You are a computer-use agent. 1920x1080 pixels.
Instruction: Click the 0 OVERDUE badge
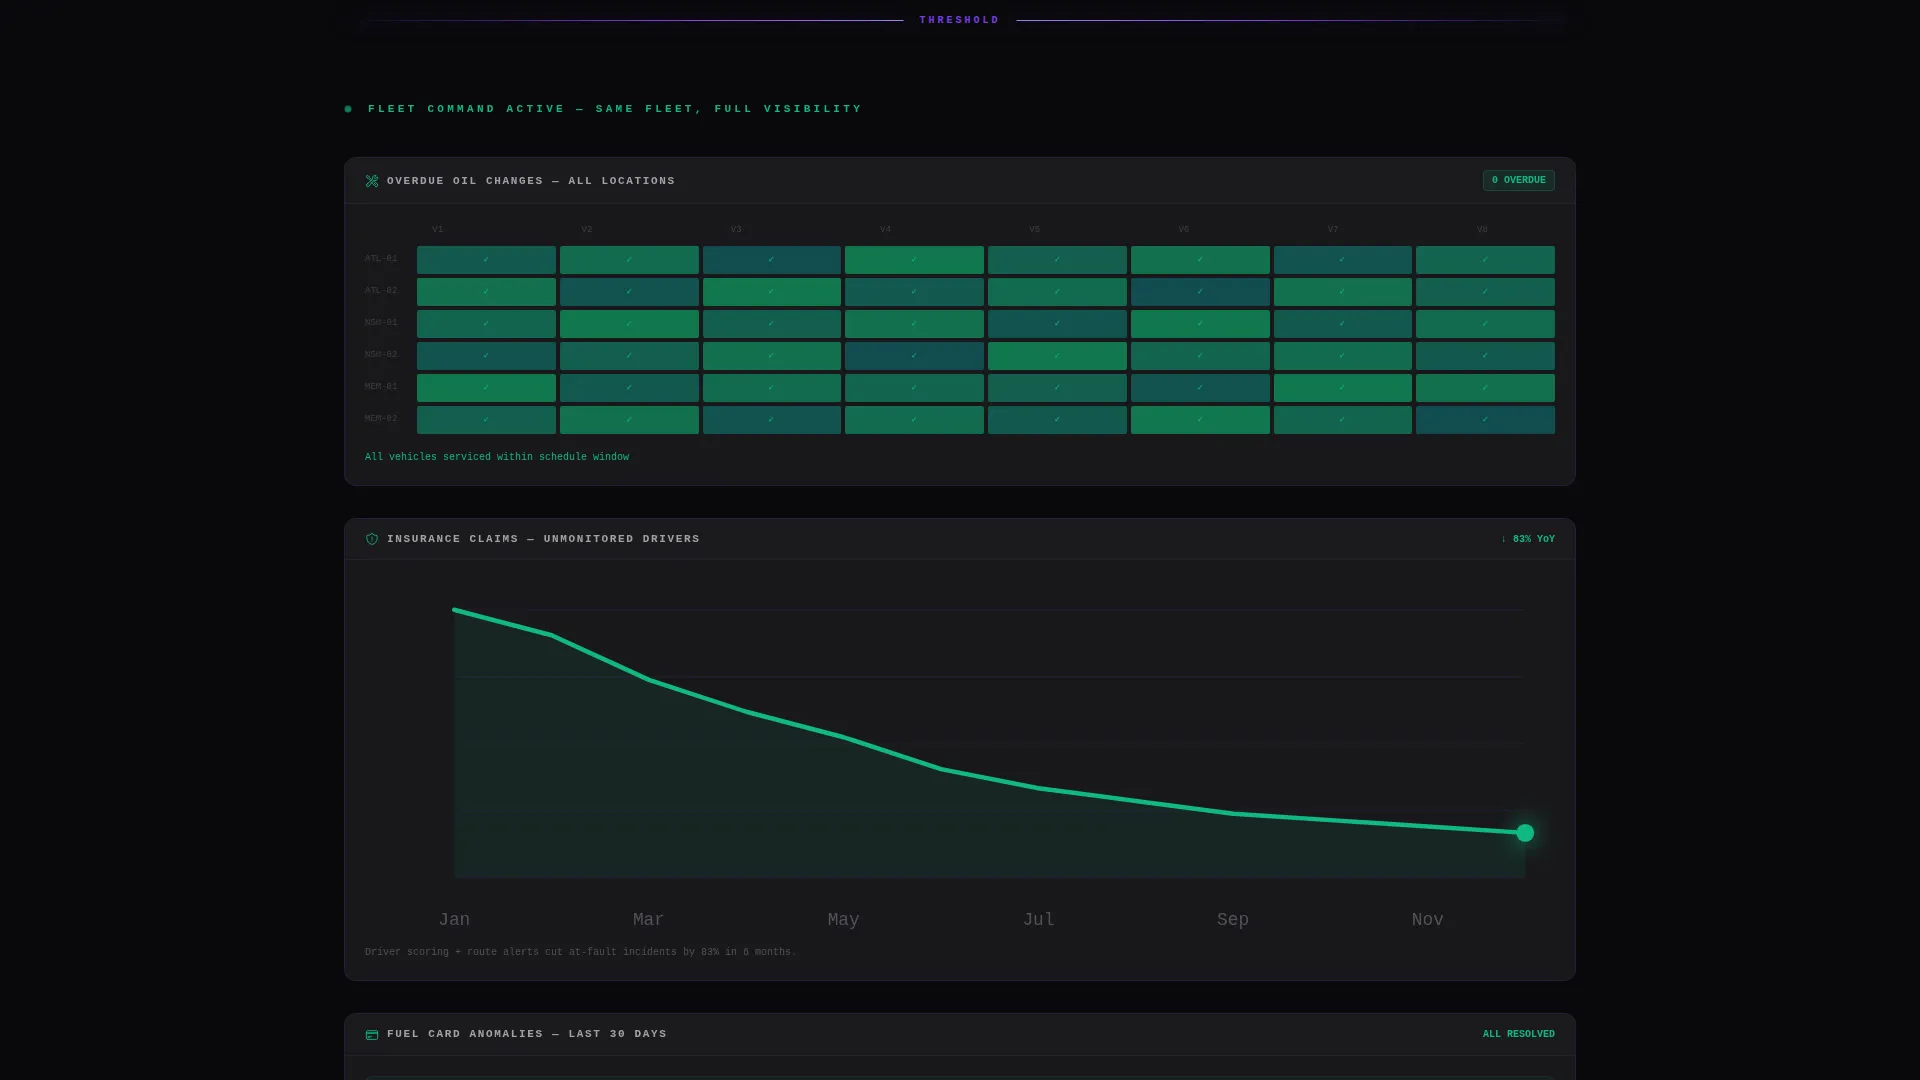pos(1518,180)
